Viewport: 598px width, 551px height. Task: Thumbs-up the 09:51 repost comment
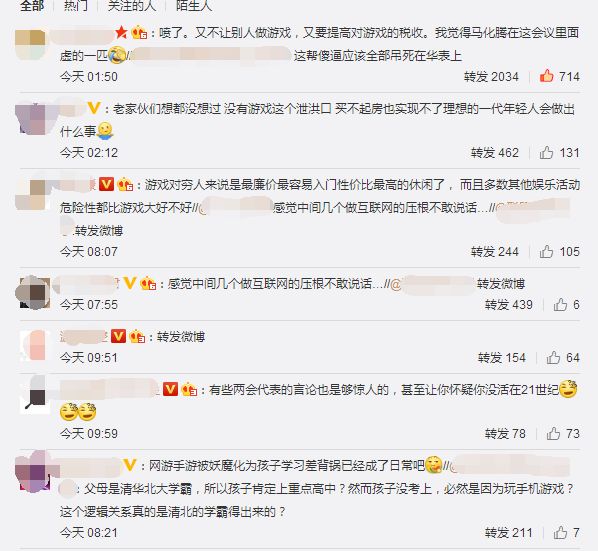553,358
